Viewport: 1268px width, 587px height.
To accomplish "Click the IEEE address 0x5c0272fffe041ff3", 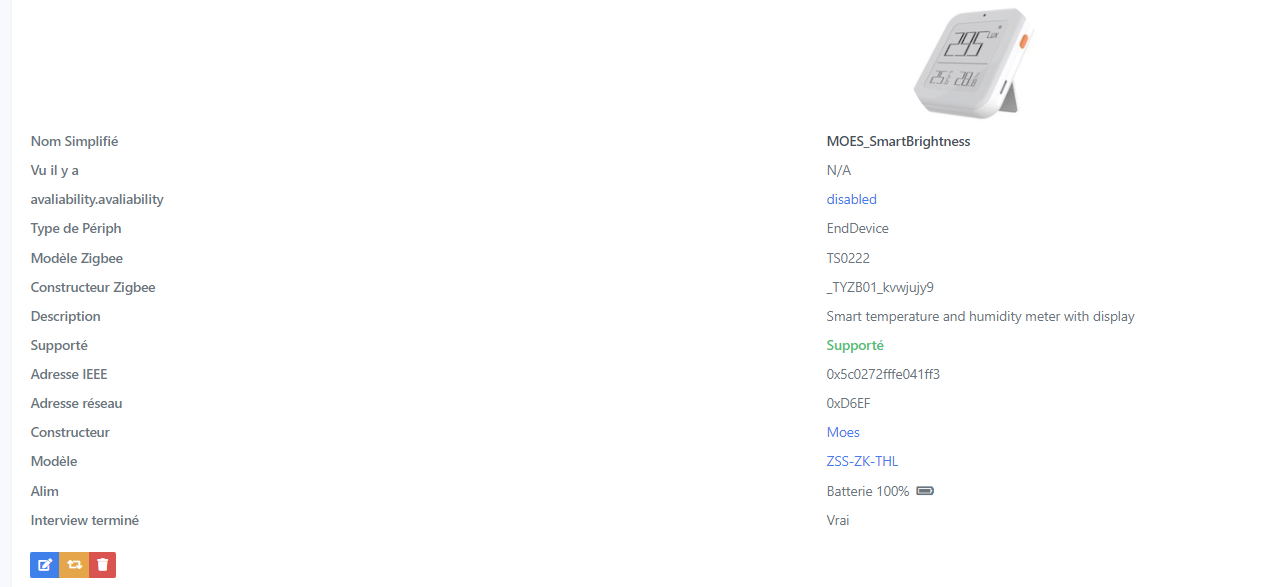I will pos(883,374).
